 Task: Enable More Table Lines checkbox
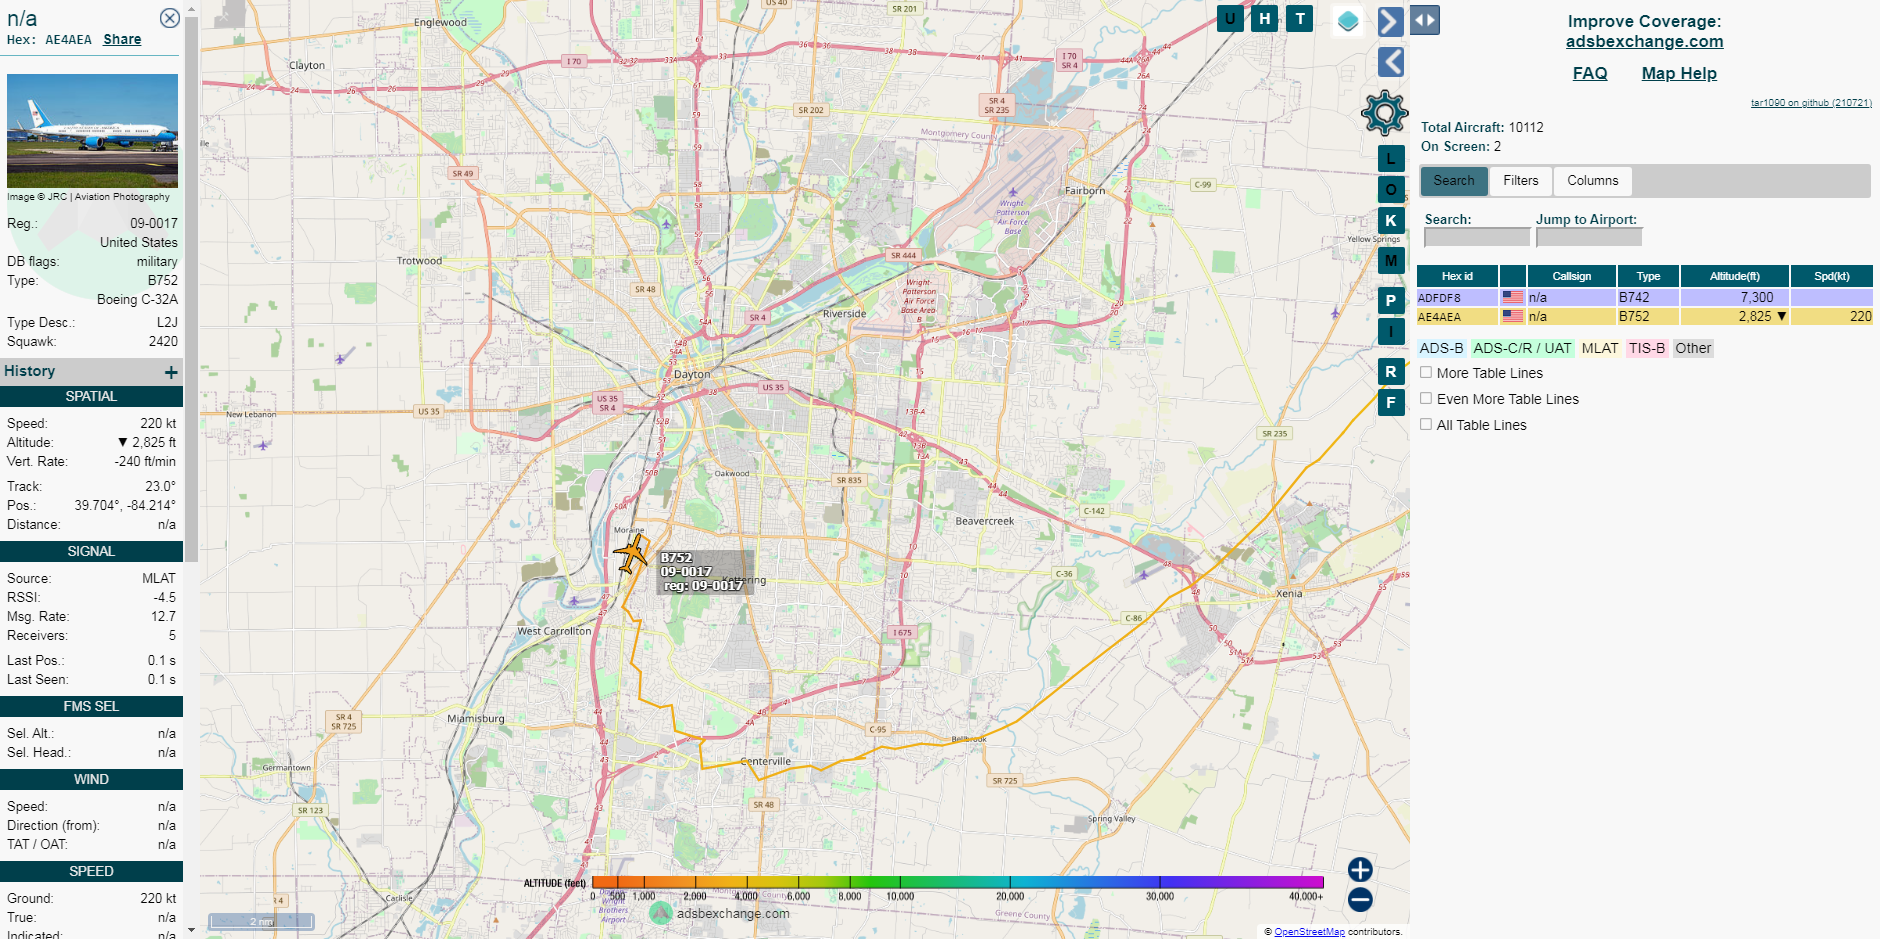pos(1426,372)
